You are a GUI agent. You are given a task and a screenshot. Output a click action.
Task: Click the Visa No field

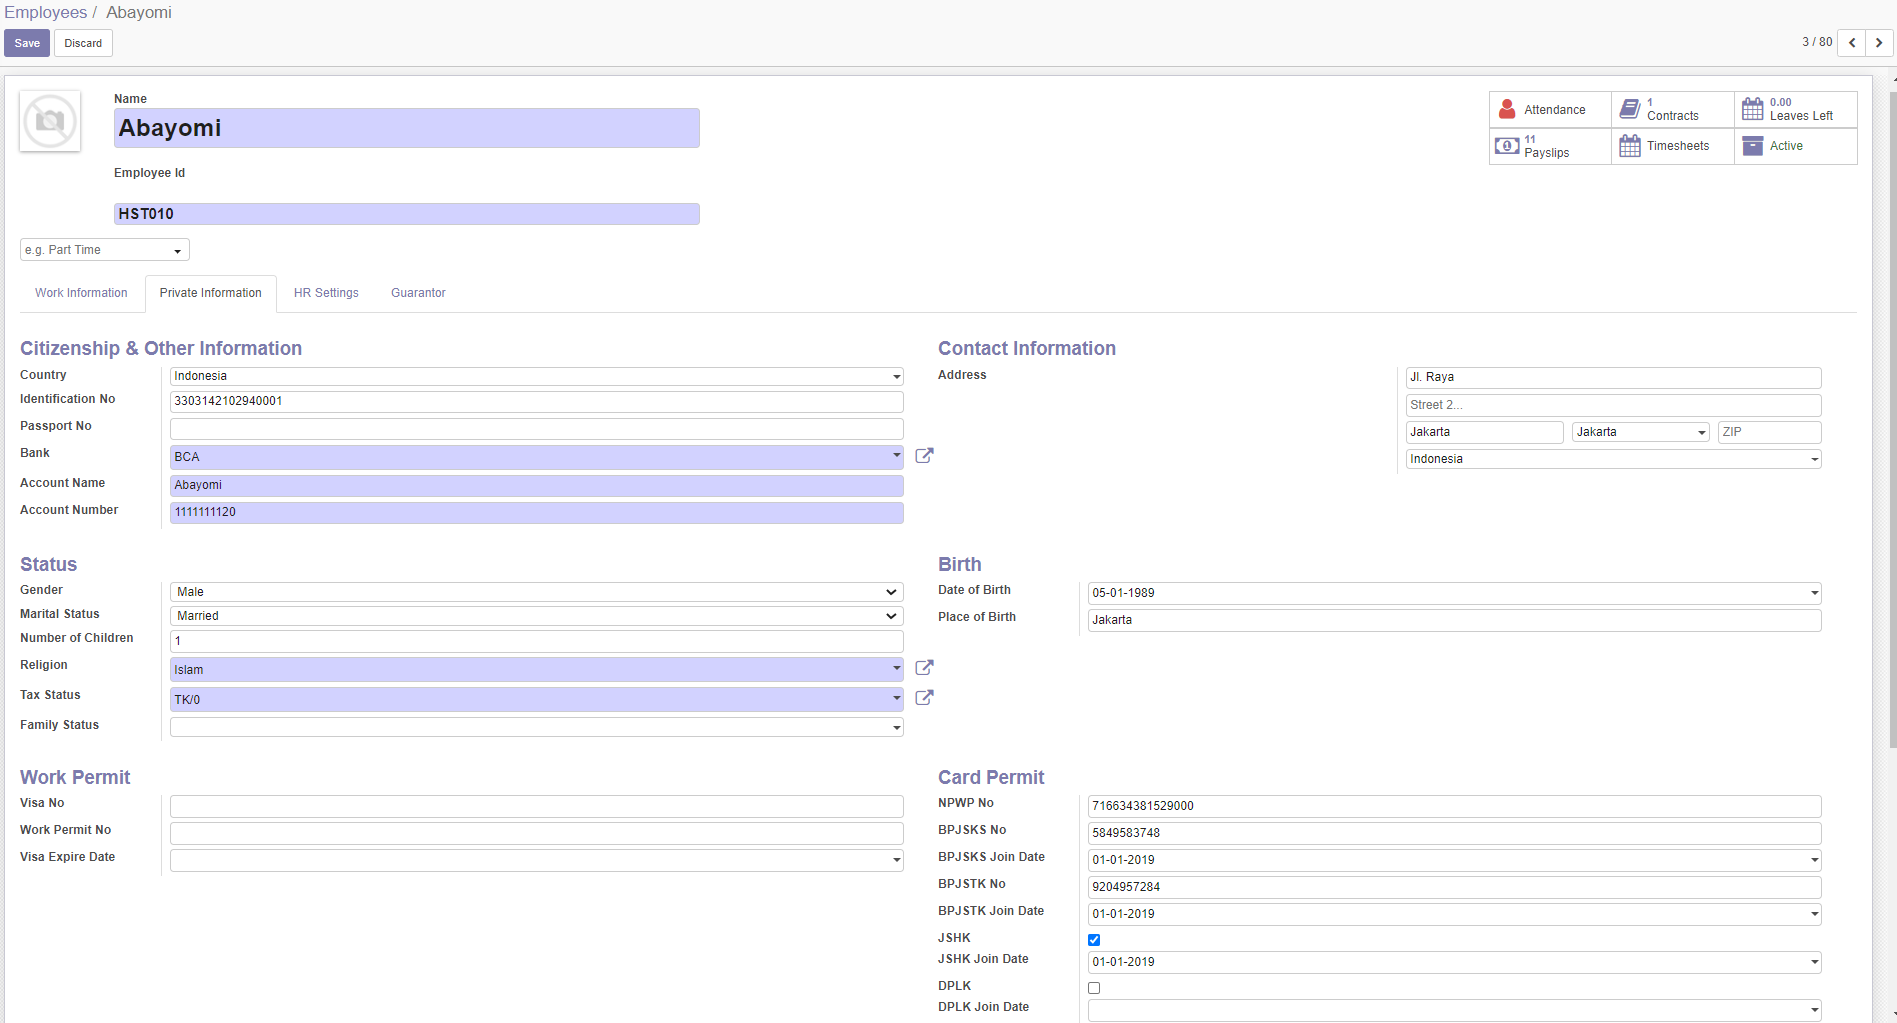537,806
